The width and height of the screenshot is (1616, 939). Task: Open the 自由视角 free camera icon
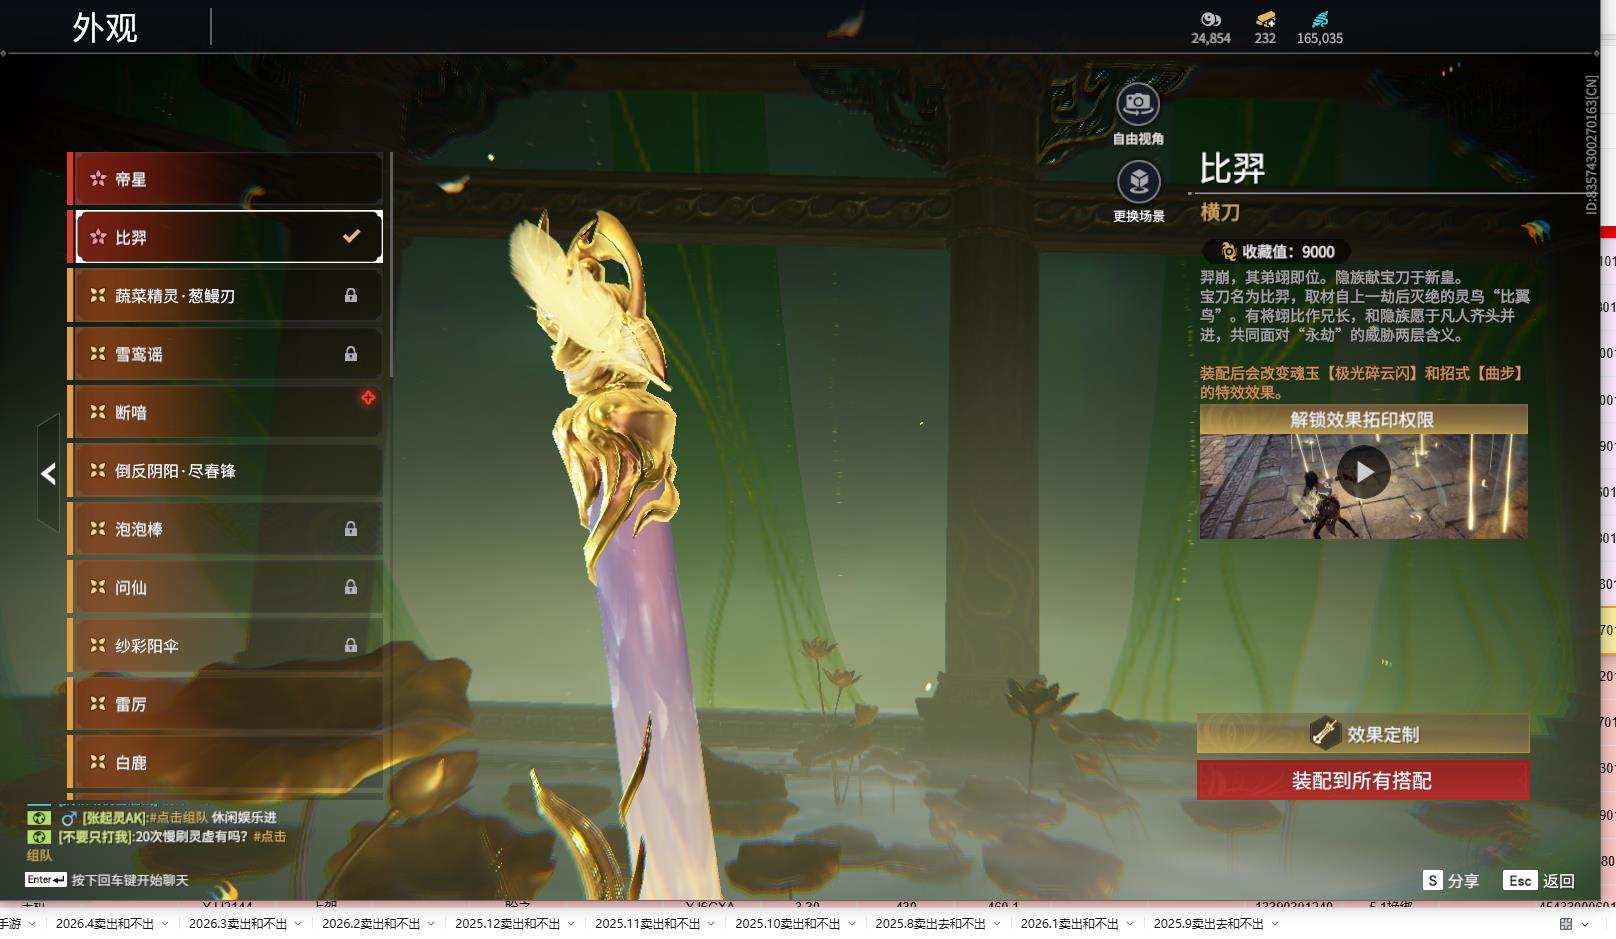1138,103
